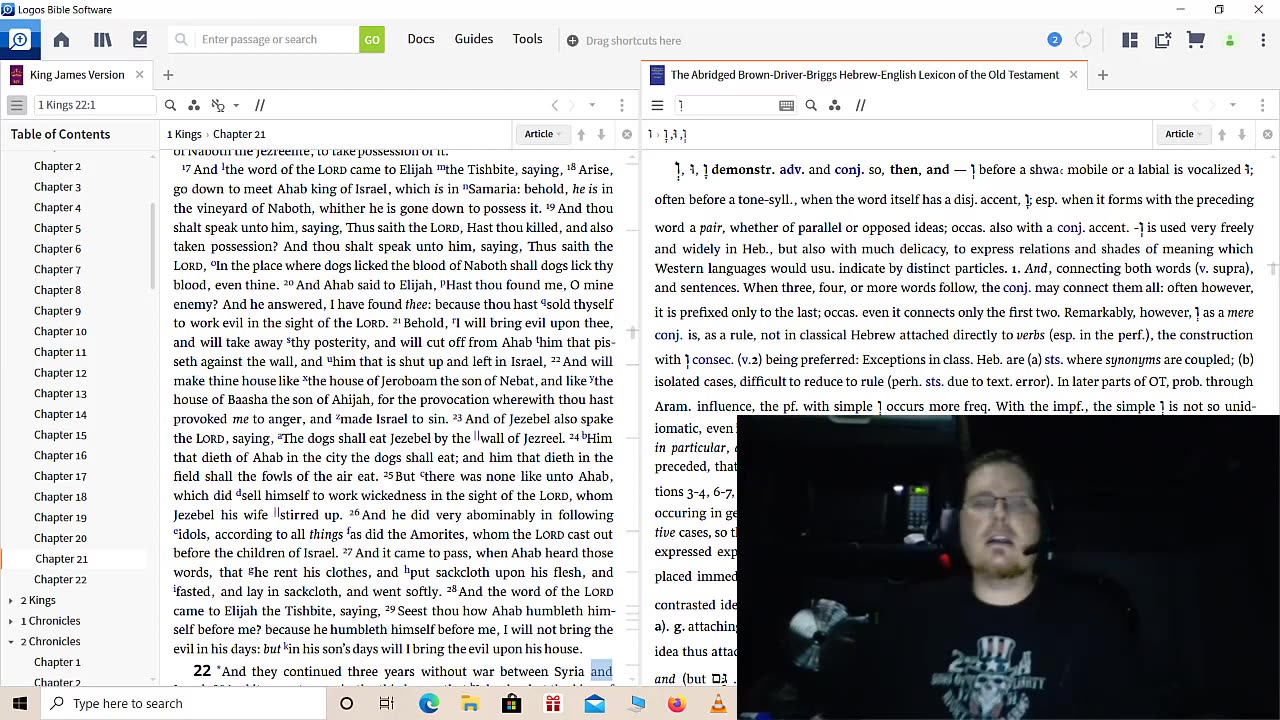Viewport: 1280px width, 720px height.
Task: Open Windows Task View icon
Action: [386, 704]
